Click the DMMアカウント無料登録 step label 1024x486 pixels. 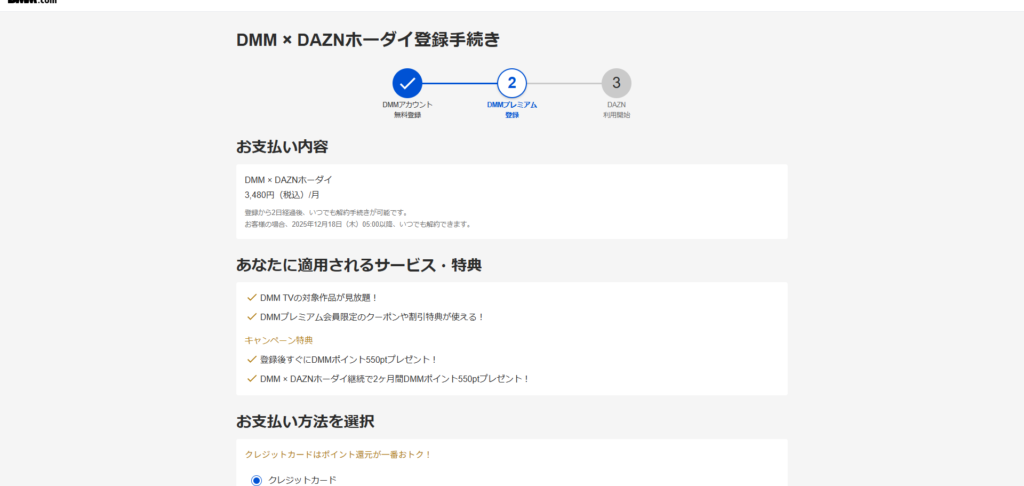tap(407, 110)
